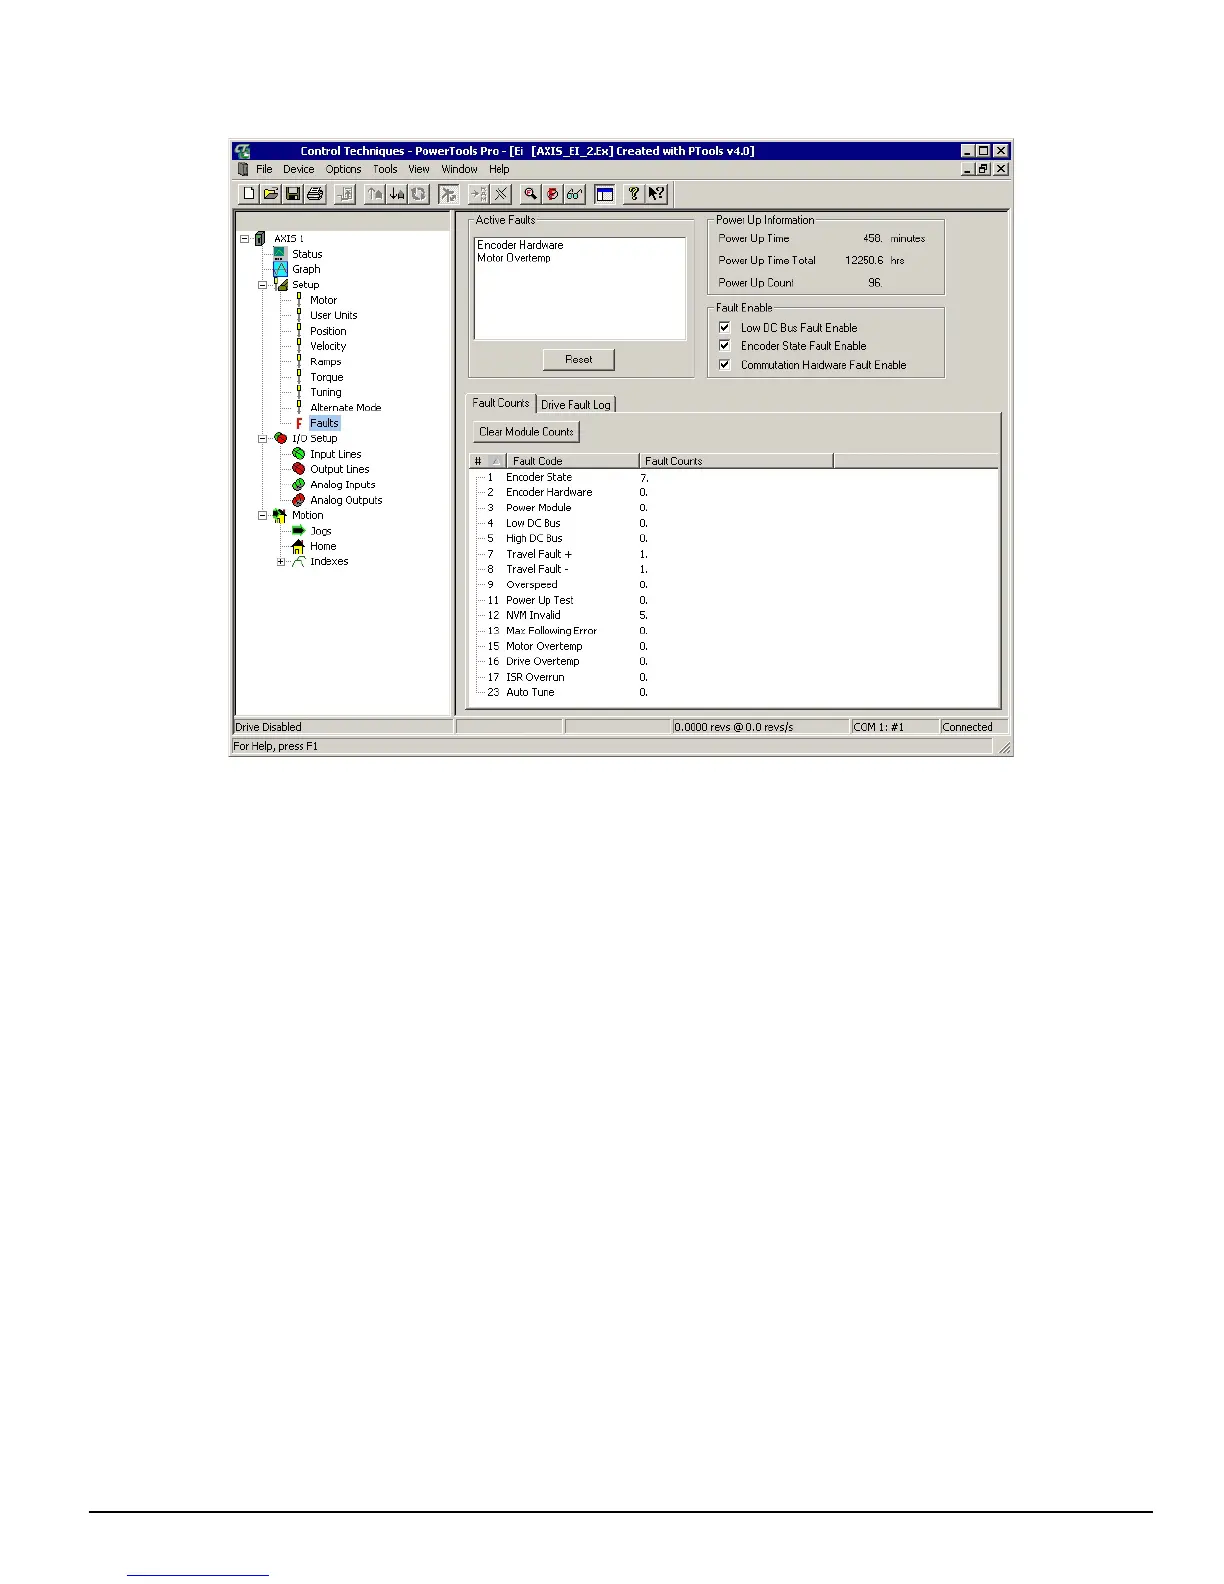Click the Print toolbar icon
The width and height of the screenshot is (1224, 1584).
315,194
